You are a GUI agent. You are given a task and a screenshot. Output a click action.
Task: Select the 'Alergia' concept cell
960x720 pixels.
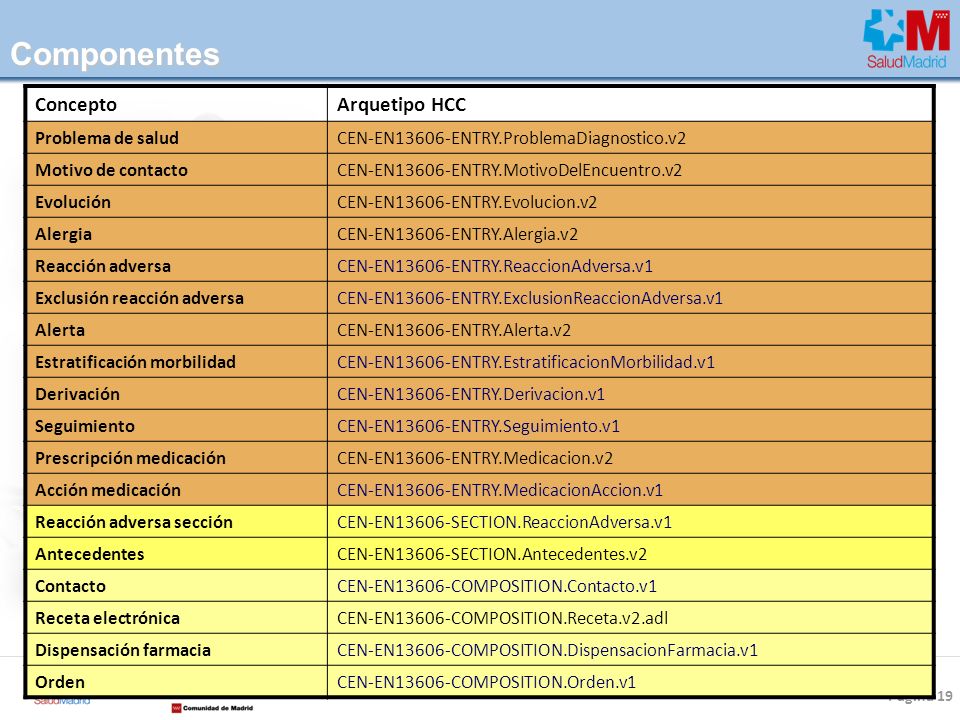tap(177, 233)
